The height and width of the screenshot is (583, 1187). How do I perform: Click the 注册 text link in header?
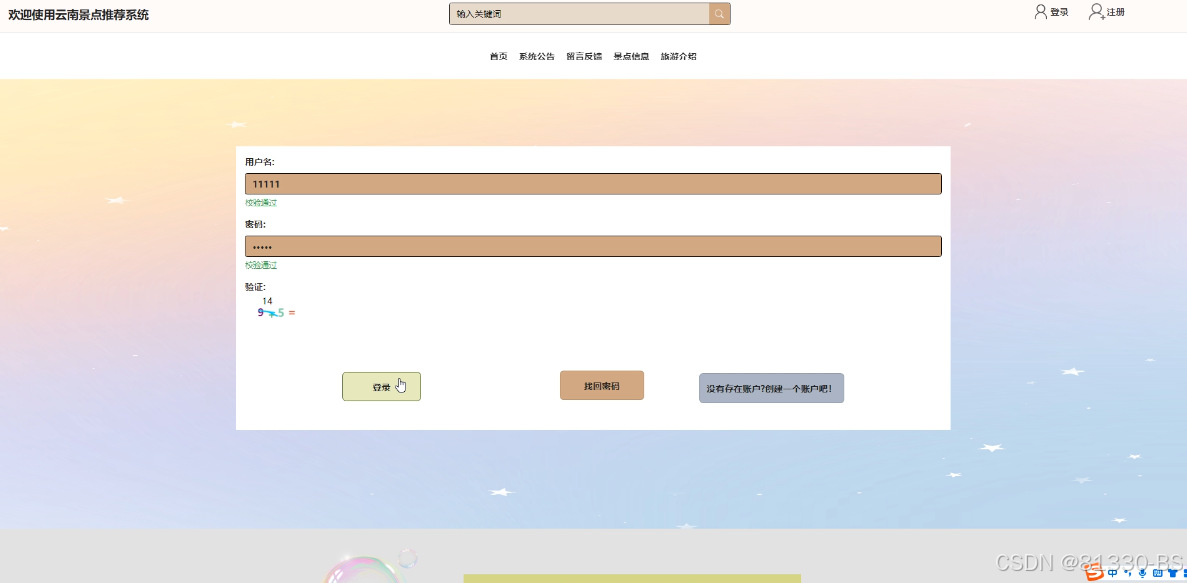click(1116, 12)
